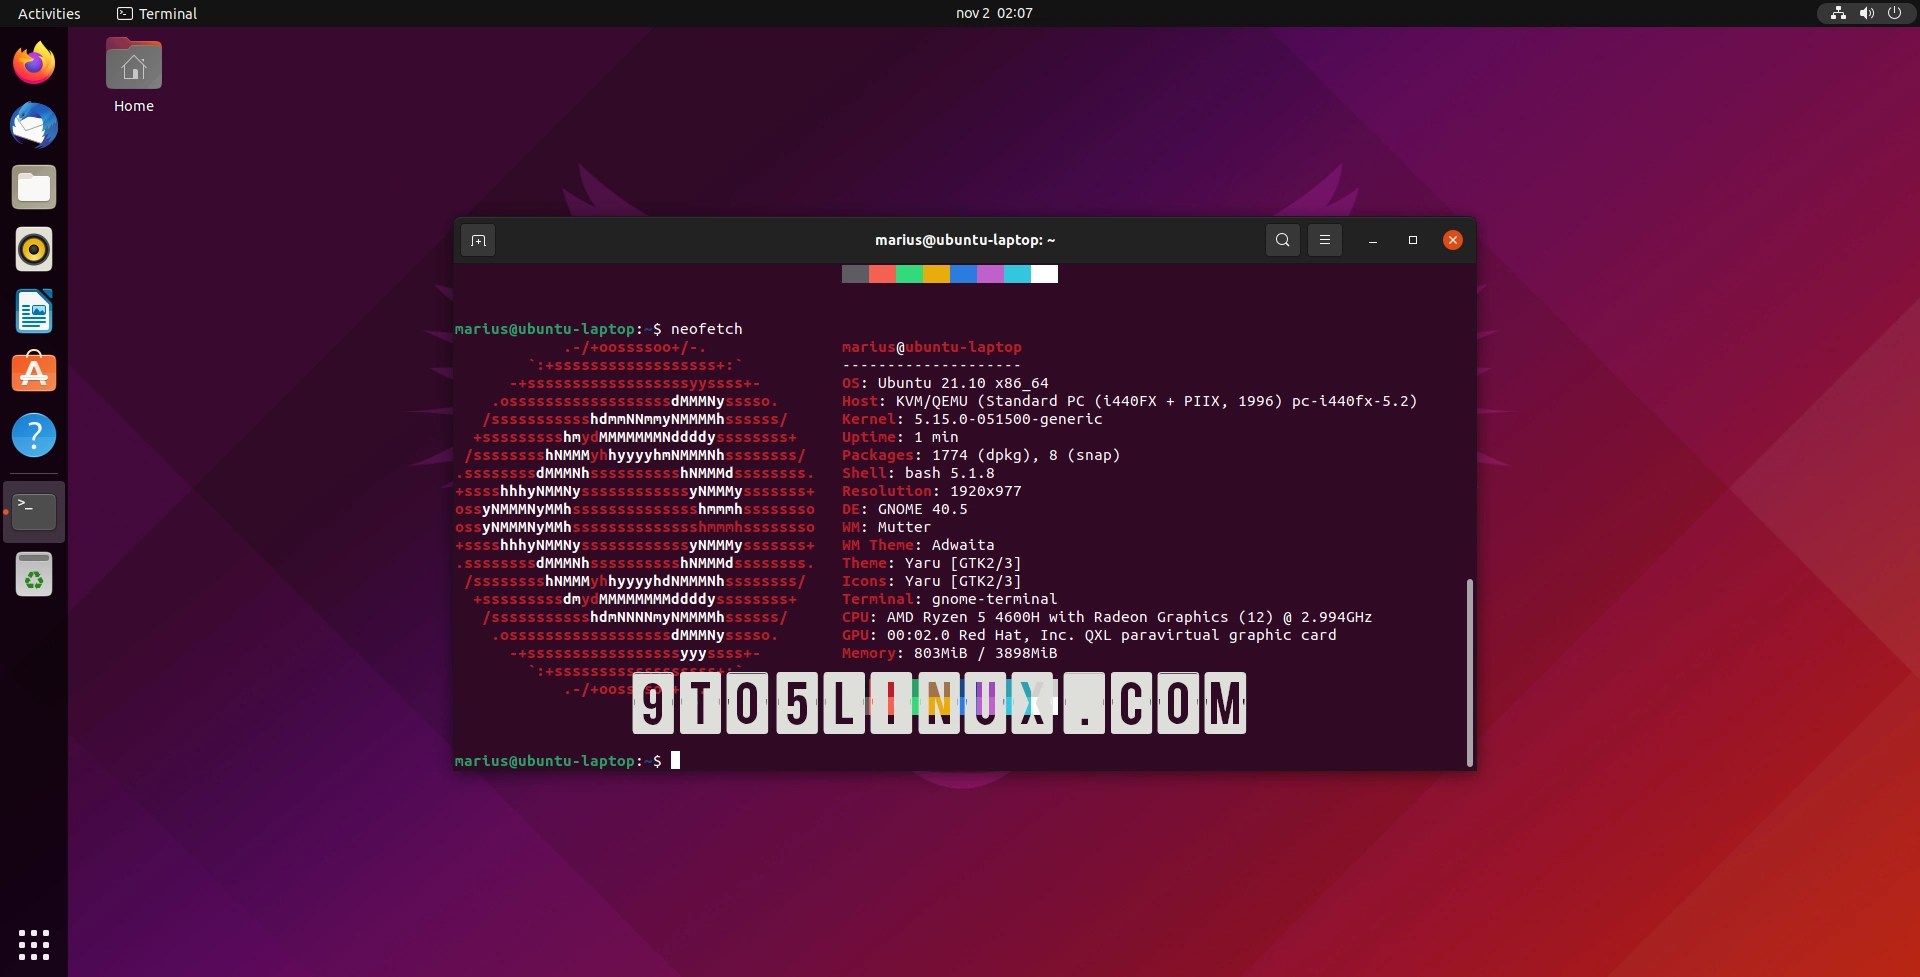1920x977 pixels.
Task: Open the terminal hamburger menu
Action: (x=1325, y=240)
